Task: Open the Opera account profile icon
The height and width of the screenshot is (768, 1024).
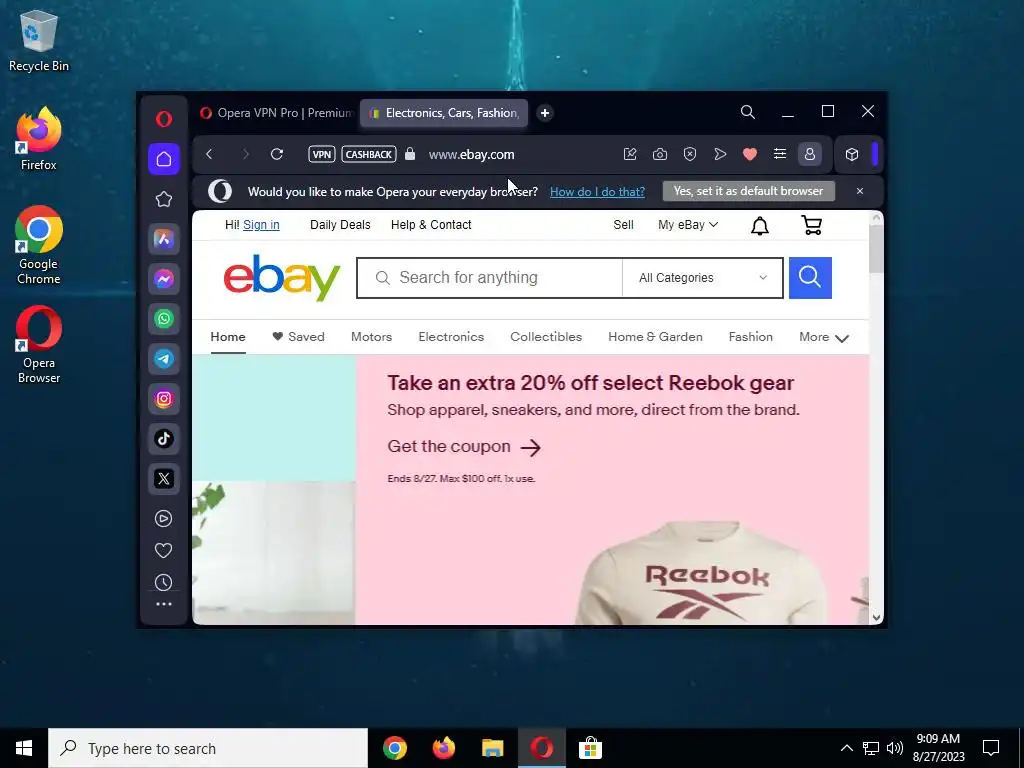Action: click(810, 154)
